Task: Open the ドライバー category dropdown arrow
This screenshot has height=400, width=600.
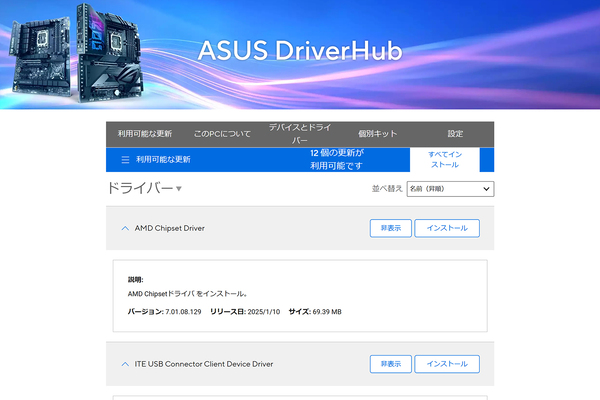Action: (178, 189)
